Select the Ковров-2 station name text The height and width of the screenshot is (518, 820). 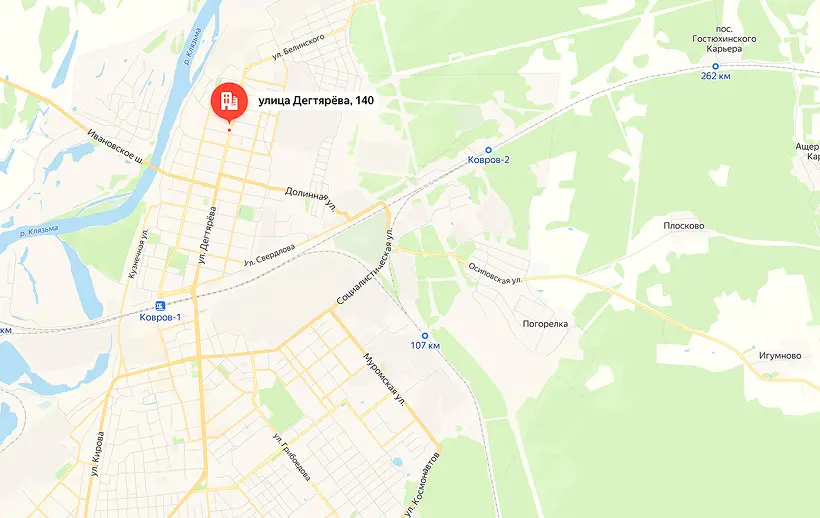click(x=488, y=160)
